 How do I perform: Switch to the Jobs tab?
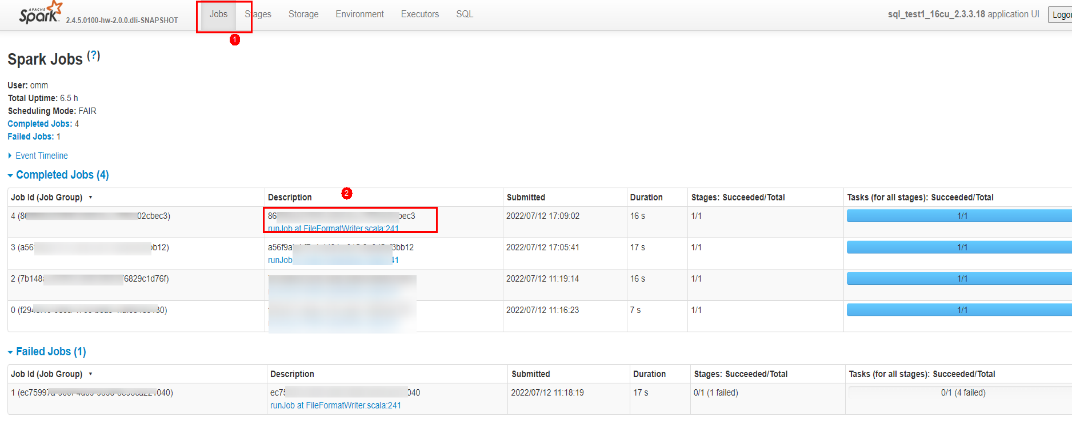(x=218, y=14)
